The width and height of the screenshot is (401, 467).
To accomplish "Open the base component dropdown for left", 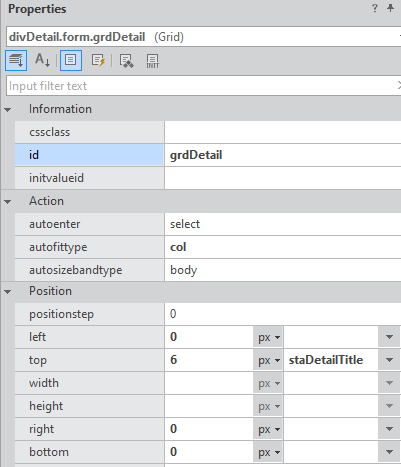I will (389, 337).
